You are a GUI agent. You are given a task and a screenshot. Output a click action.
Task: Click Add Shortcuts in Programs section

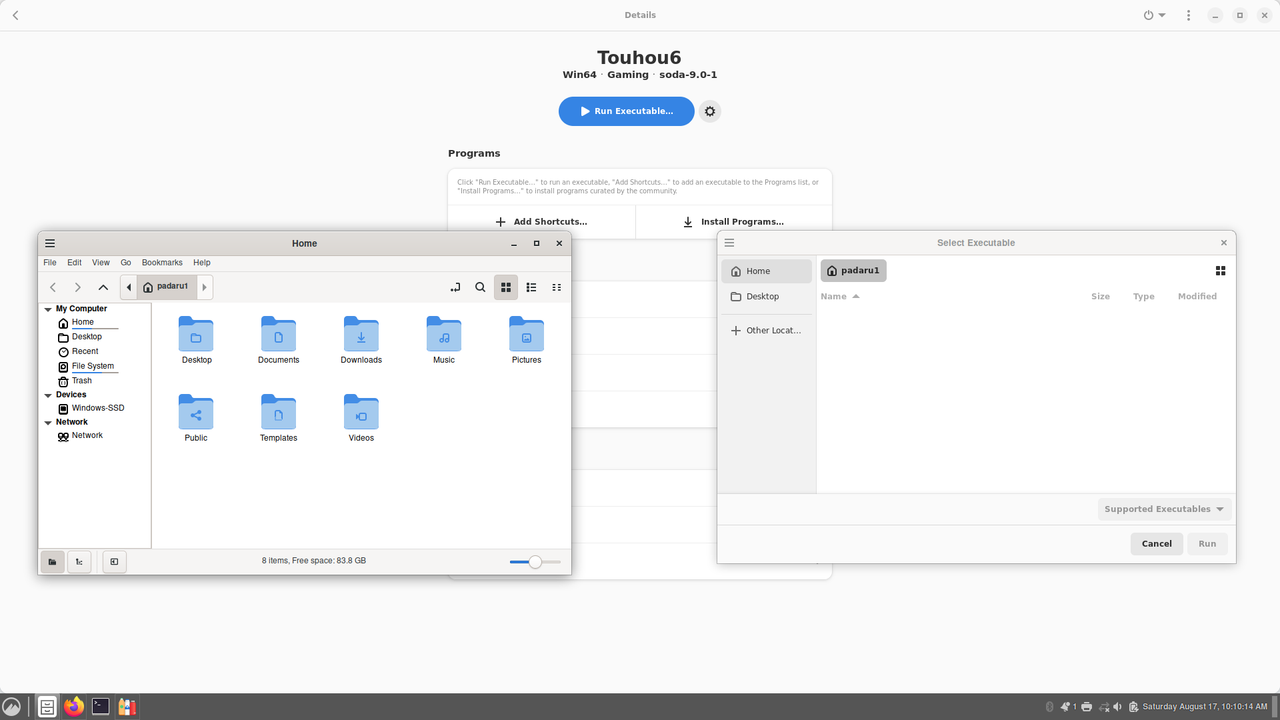pos(541,222)
